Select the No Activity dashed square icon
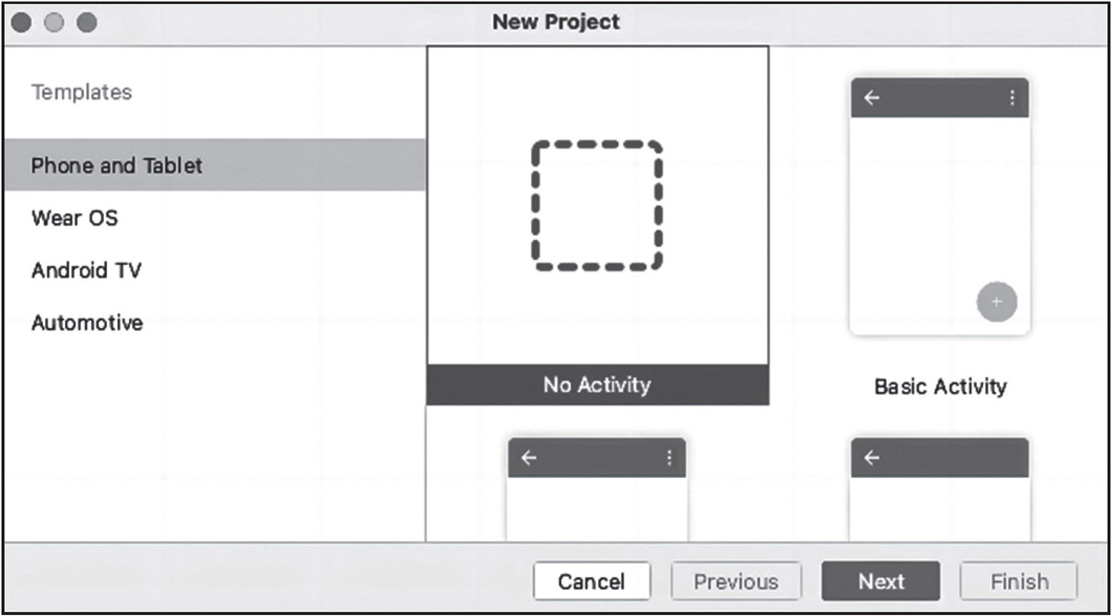Image resolution: width=1112 pixels, height=616 pixels. coord(597,205)
